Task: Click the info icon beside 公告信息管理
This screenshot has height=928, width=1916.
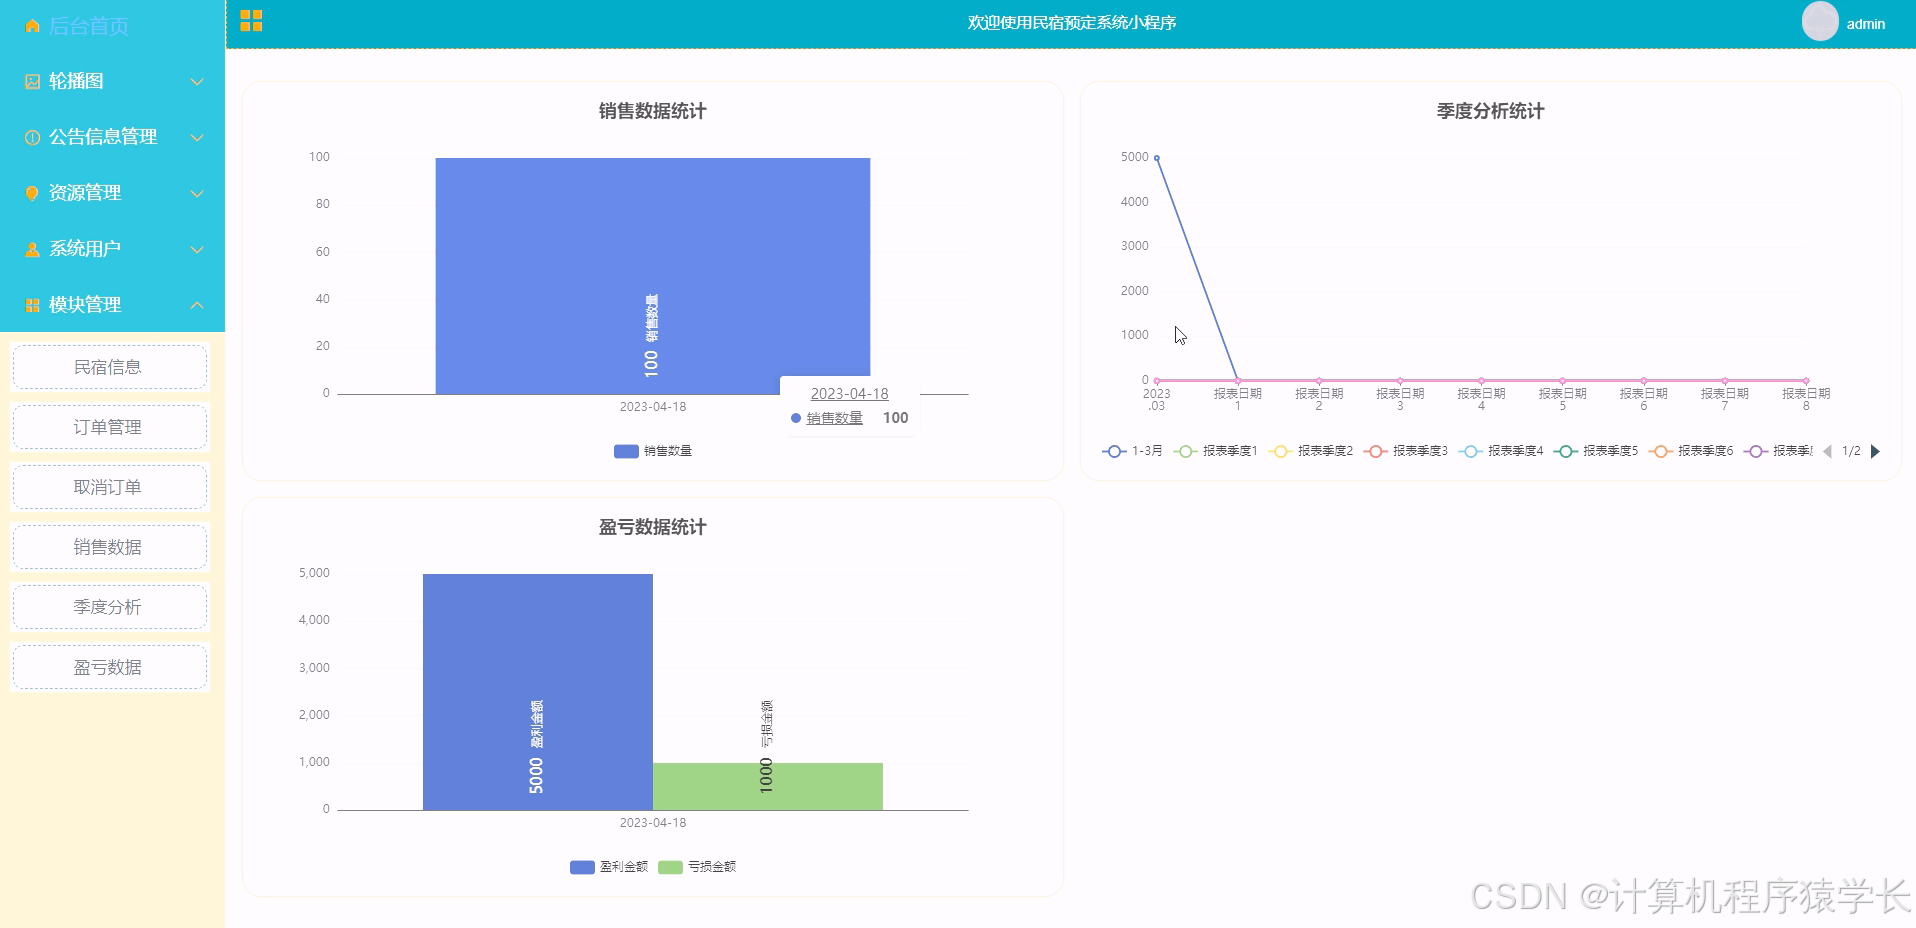Action: pyautogui.click(x=32, y=137)
